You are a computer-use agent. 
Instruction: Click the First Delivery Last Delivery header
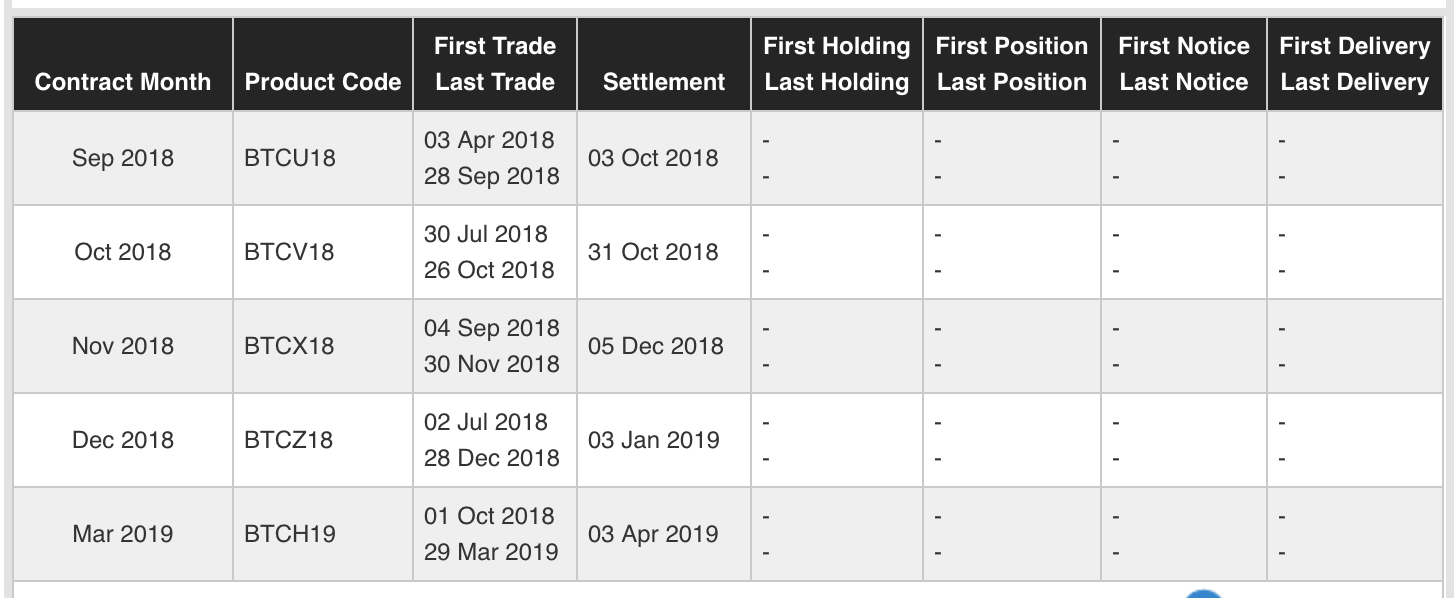[x=1355, y=64]
